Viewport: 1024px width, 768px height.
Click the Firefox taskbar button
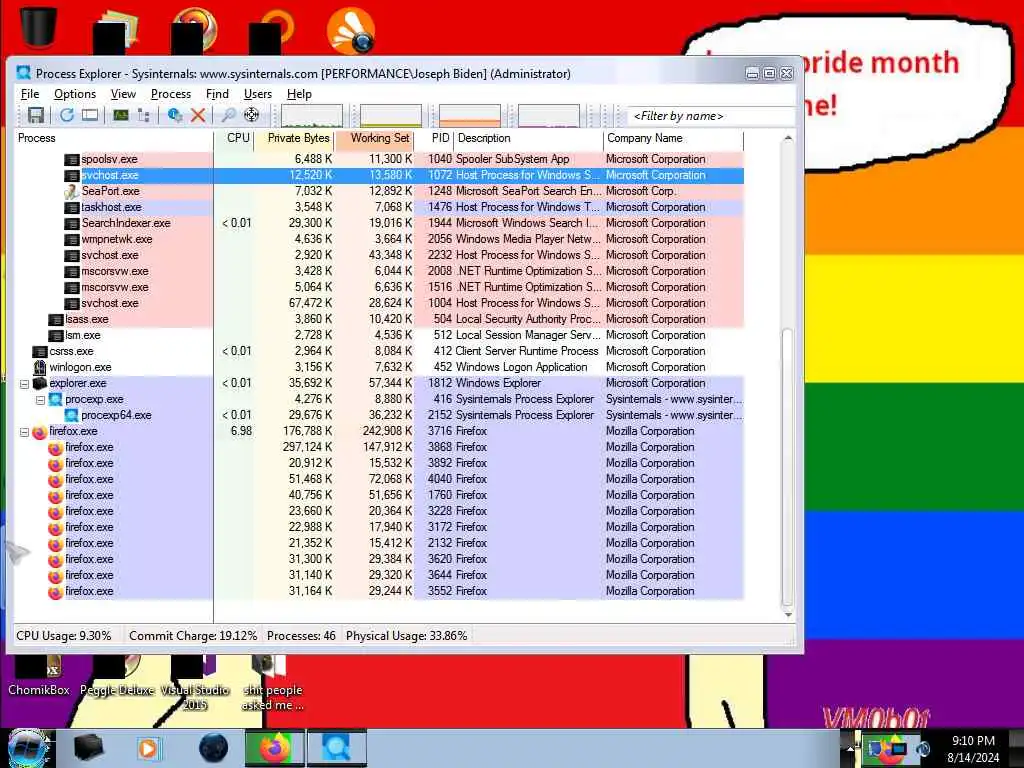click(274, 748)
